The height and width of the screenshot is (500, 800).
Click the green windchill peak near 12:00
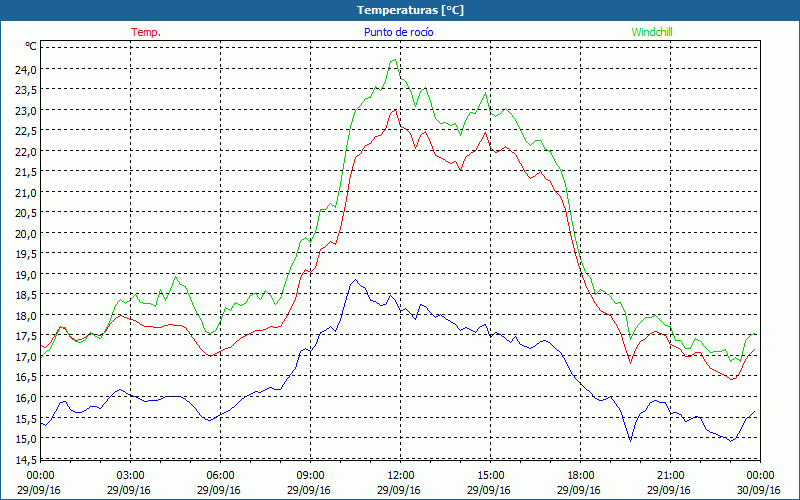pyautogui.click(x=395, y=60)
